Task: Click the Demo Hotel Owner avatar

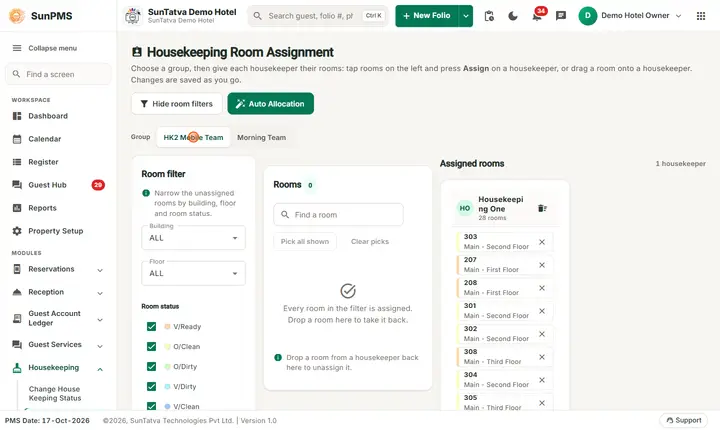Action: click(x=587, y=16)
